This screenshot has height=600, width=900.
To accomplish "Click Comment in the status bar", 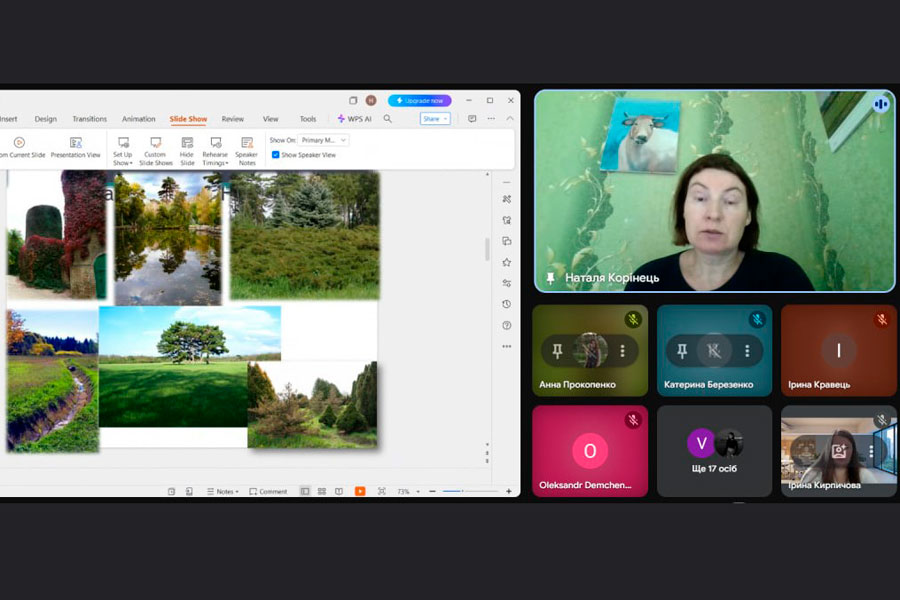I will [x=268, y=491].
